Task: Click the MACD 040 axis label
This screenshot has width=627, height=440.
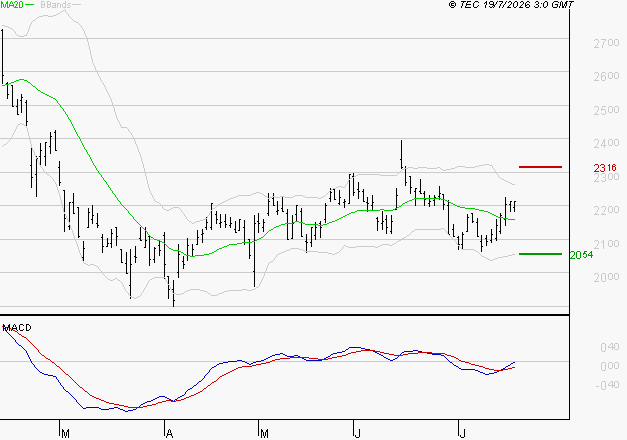Action: point(609,347)
